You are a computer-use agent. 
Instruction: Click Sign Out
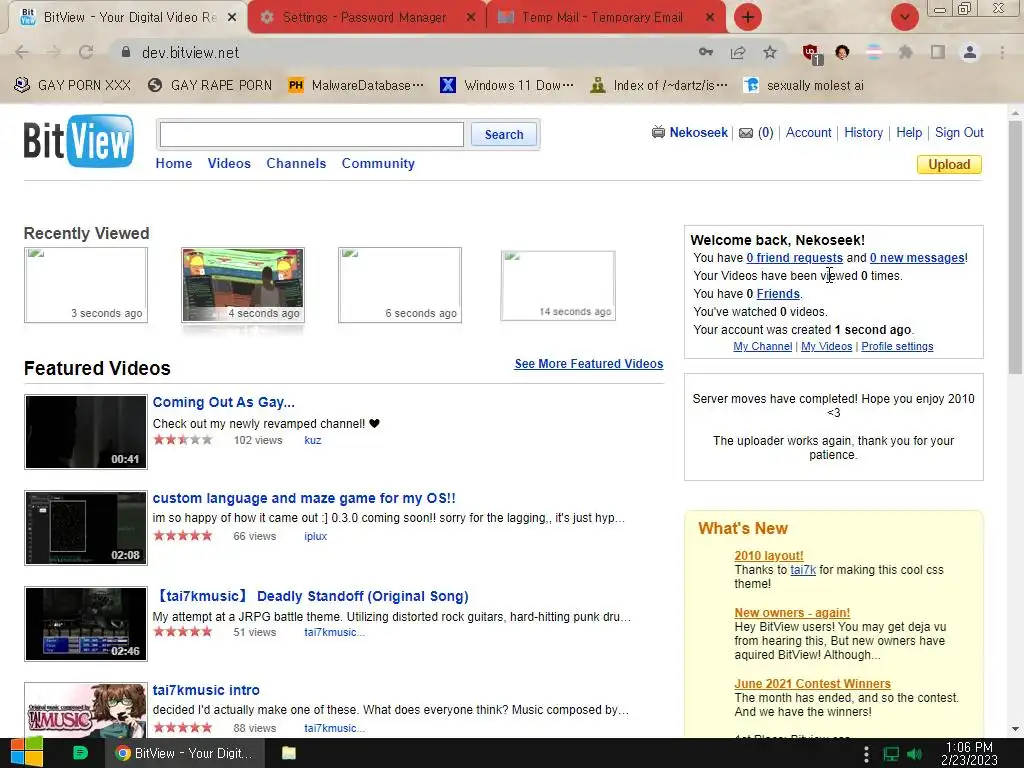pyautogui.click(x=959, y=133)
